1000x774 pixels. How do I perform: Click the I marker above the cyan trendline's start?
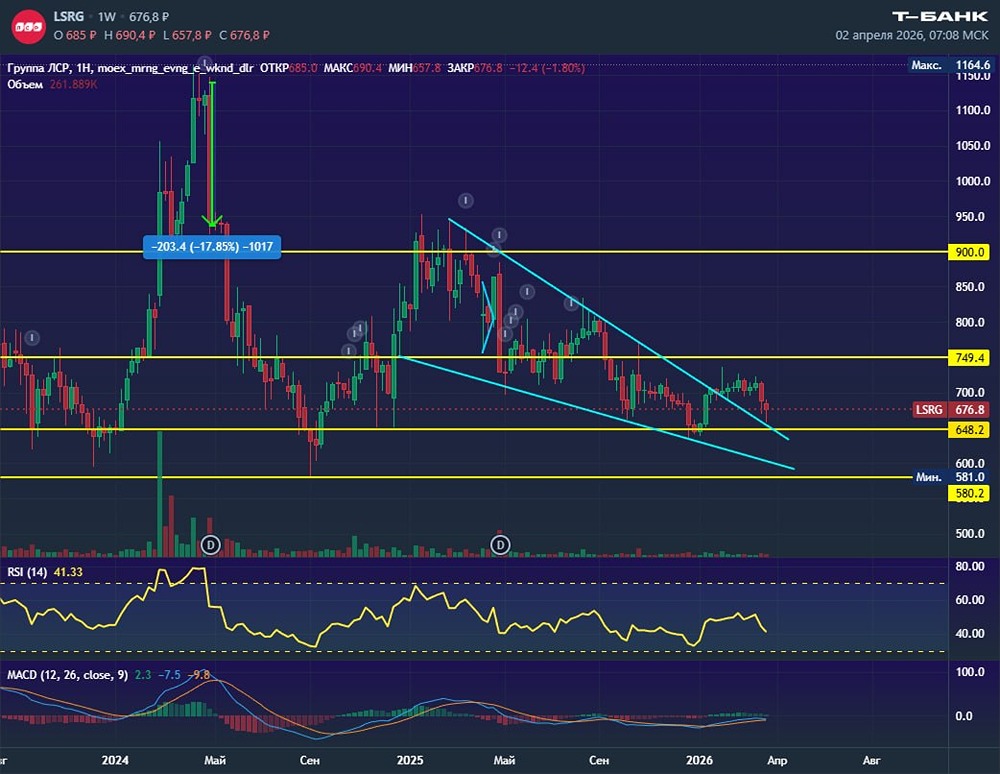point(466,201)
